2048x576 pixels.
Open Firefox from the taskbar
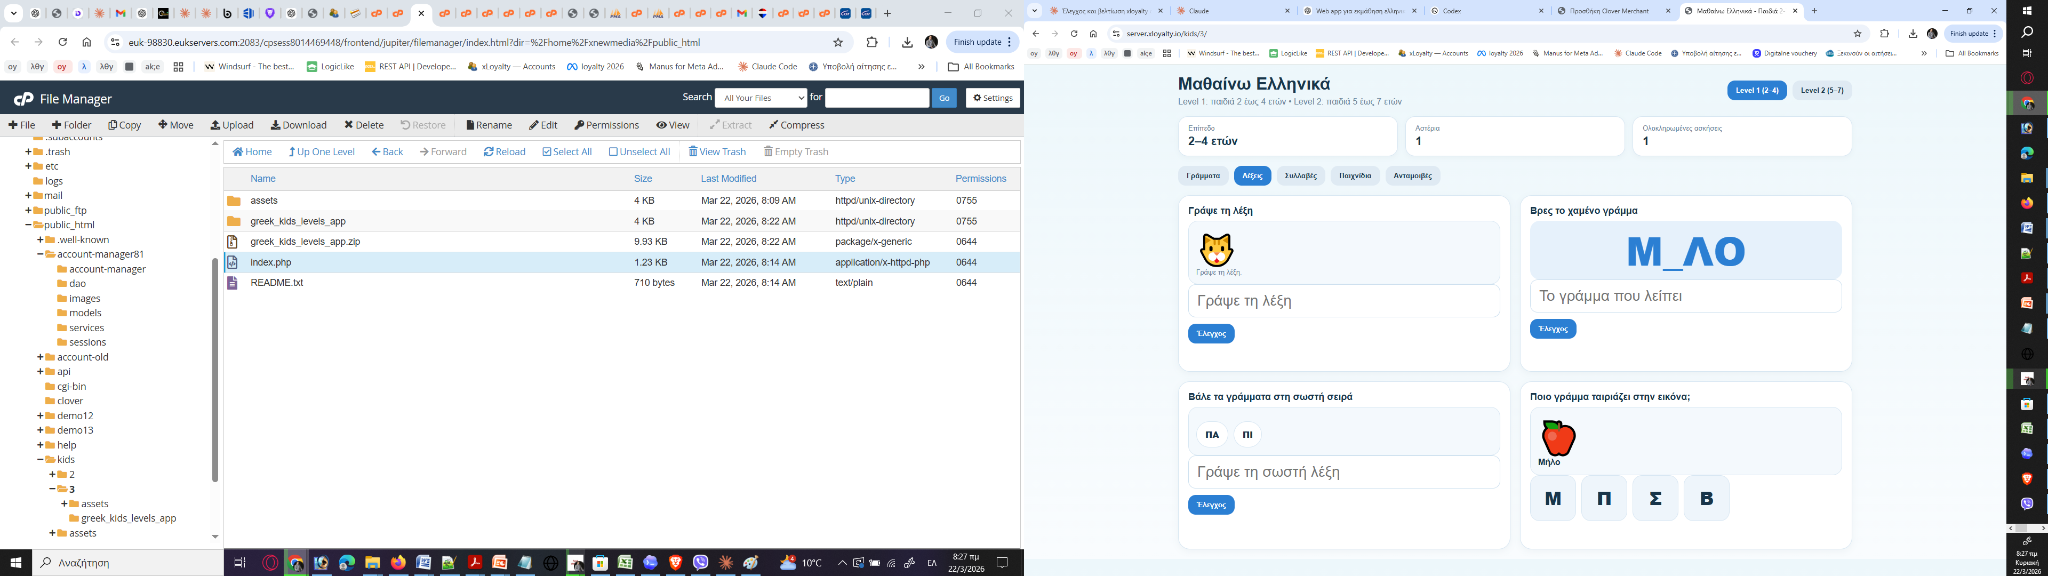coord(398,562)
